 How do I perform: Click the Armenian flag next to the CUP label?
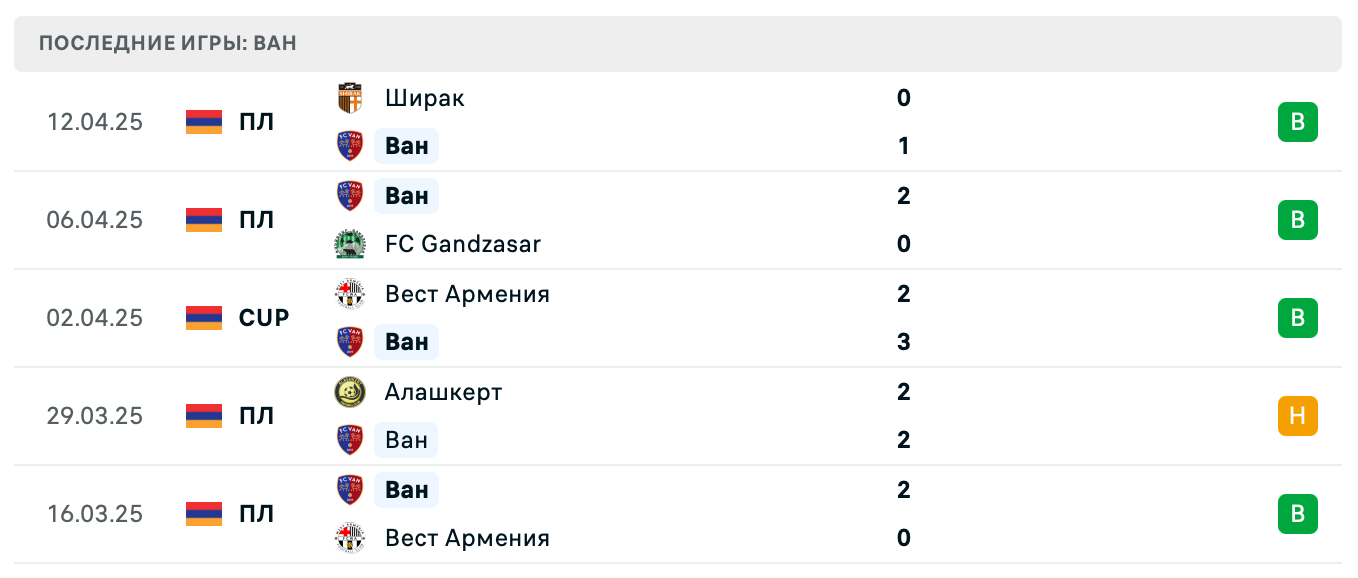pos(203,318)
